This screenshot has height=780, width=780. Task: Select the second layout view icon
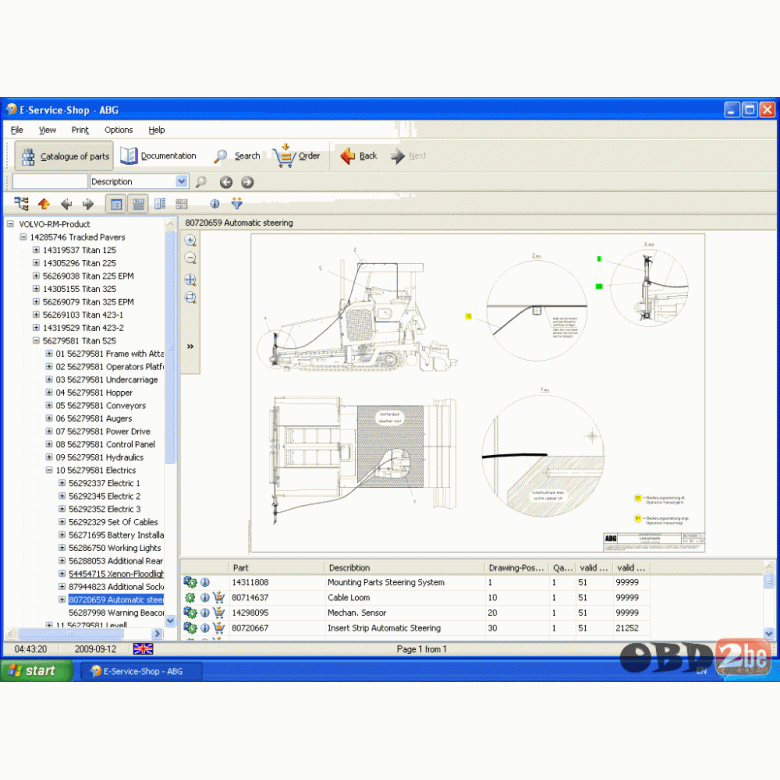tap(138, 204)
